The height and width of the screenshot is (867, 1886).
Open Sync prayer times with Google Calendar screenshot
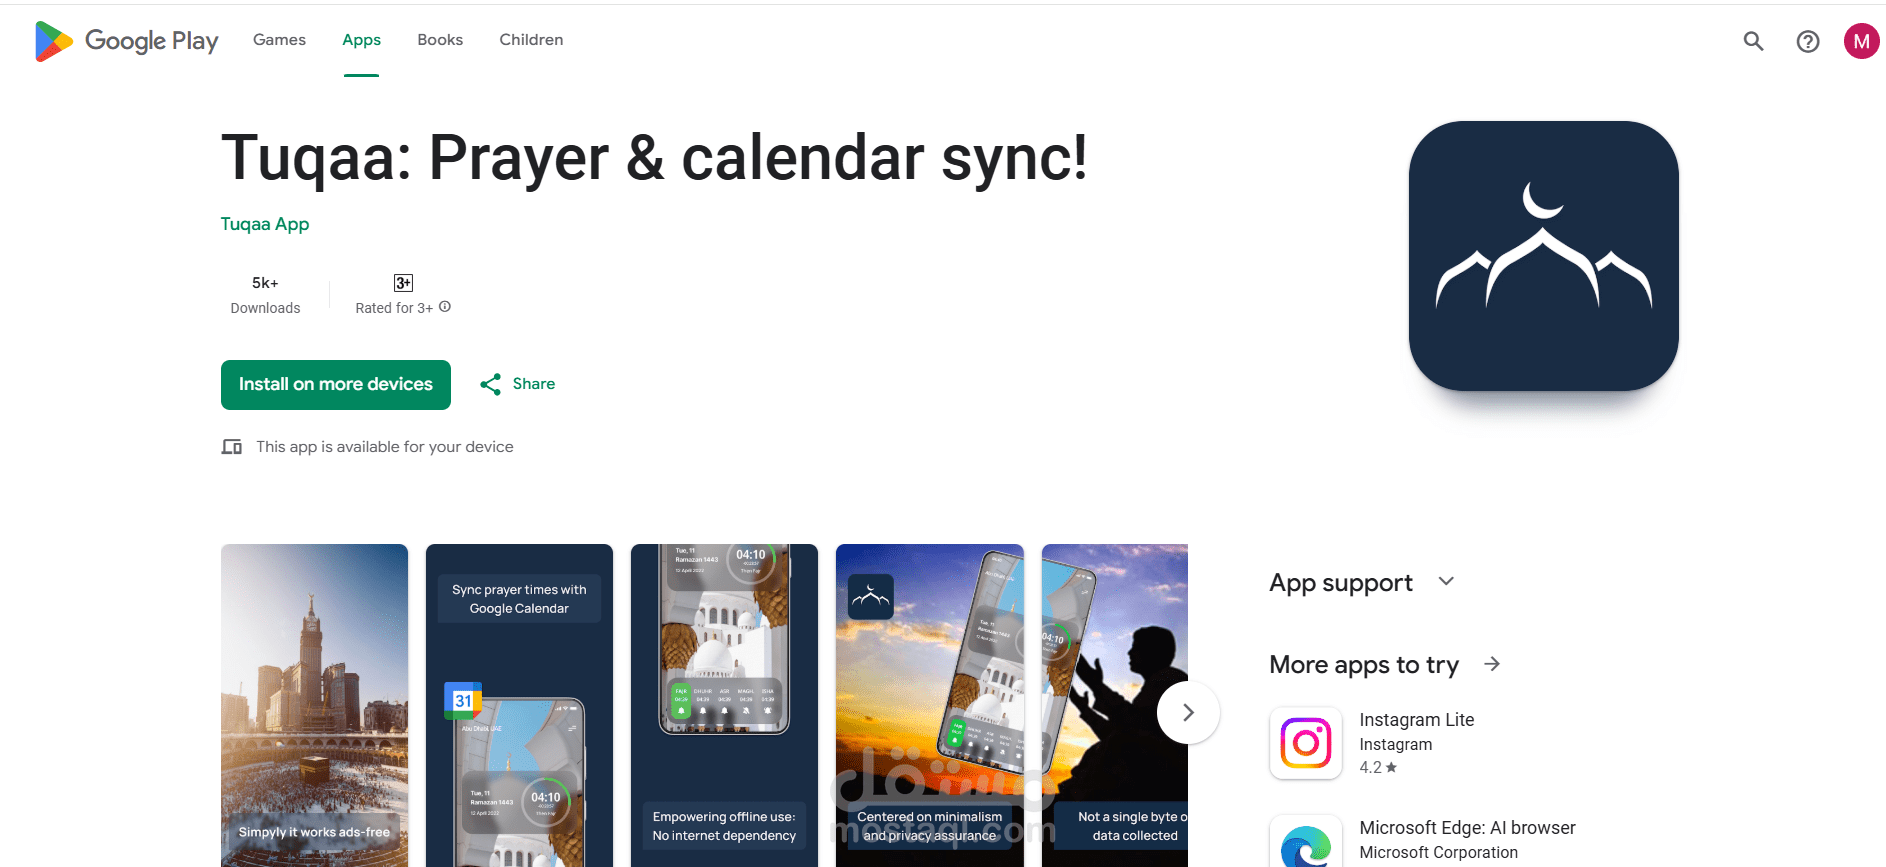pyautogui.click(x=519, y=705)
